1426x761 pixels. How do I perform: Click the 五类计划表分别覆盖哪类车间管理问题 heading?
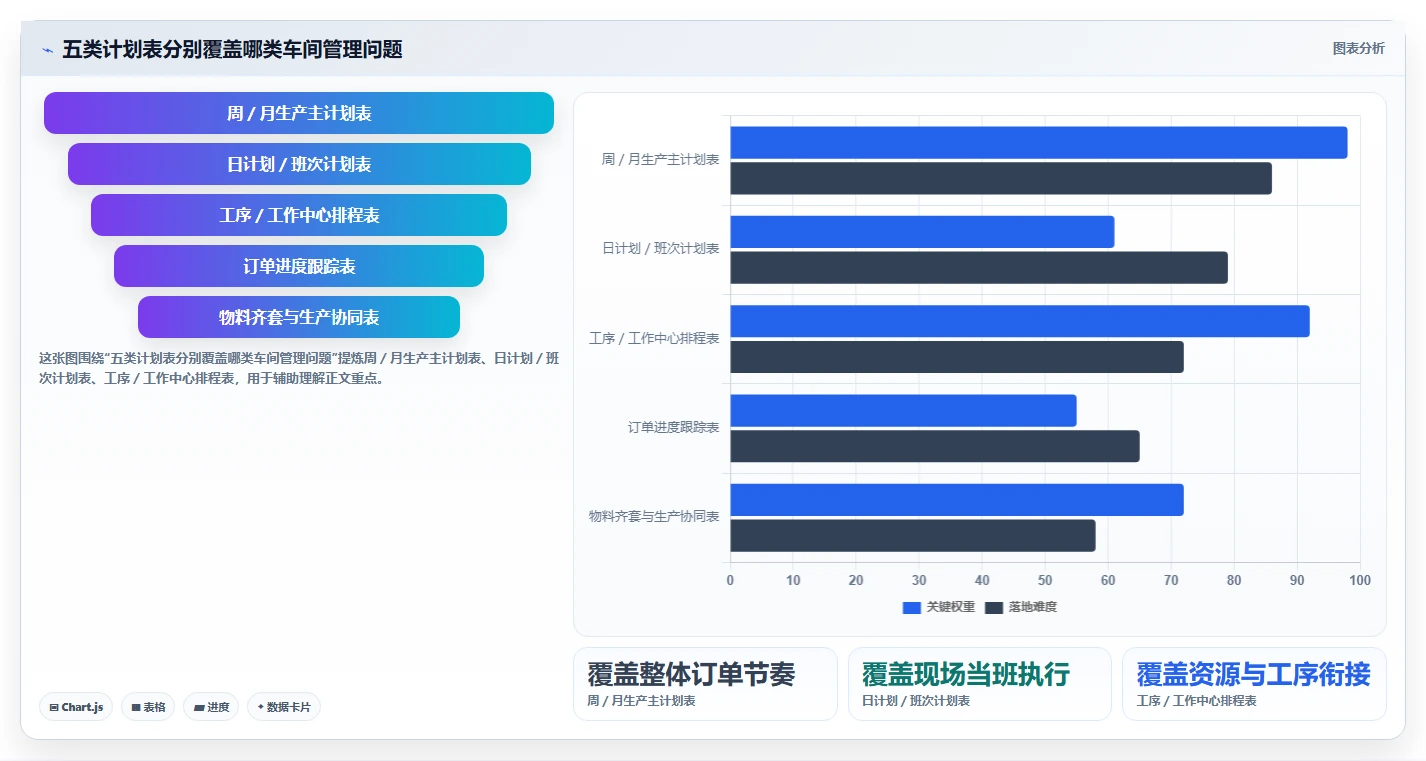pos(232,50)
